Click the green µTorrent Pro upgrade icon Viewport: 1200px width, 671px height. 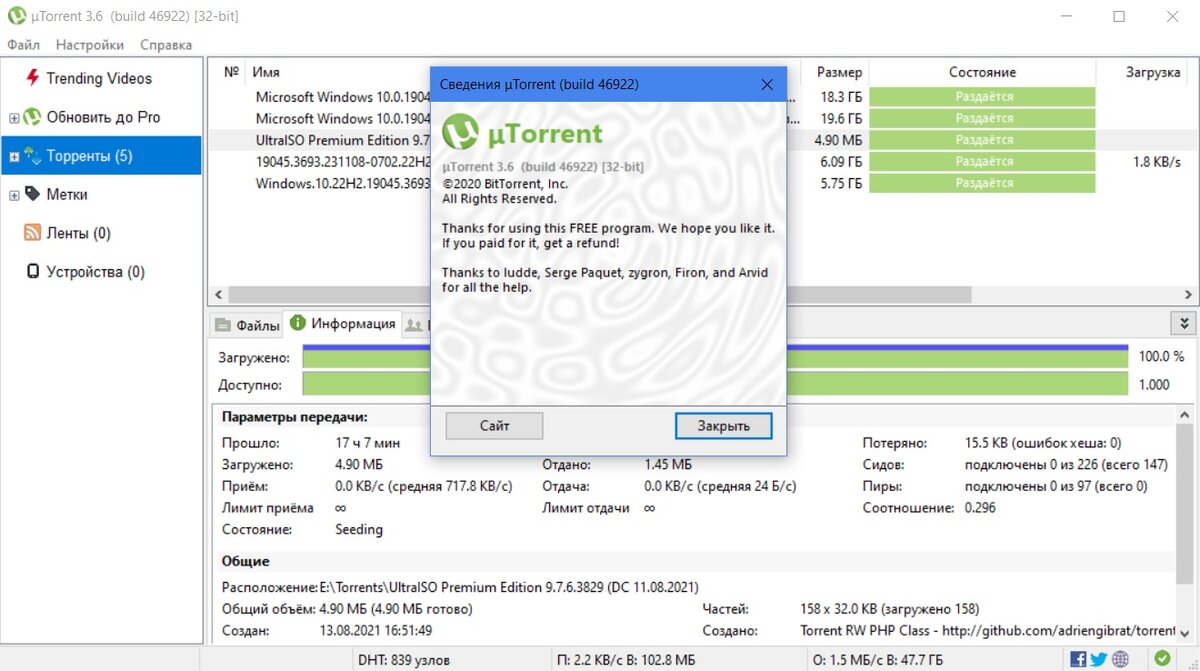[x=32, y=117]
